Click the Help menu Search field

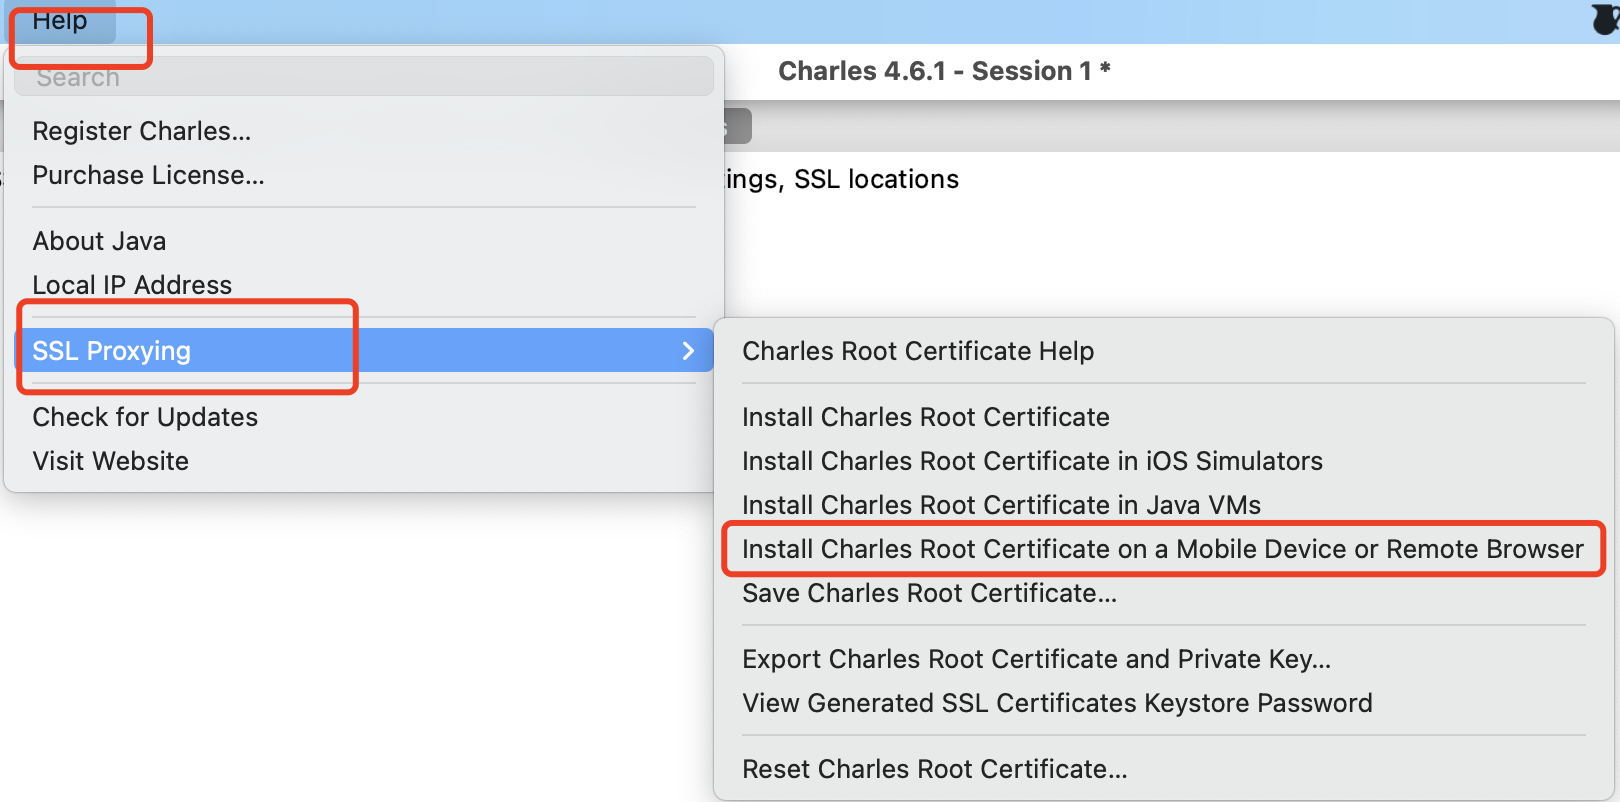tap(365, 77)
